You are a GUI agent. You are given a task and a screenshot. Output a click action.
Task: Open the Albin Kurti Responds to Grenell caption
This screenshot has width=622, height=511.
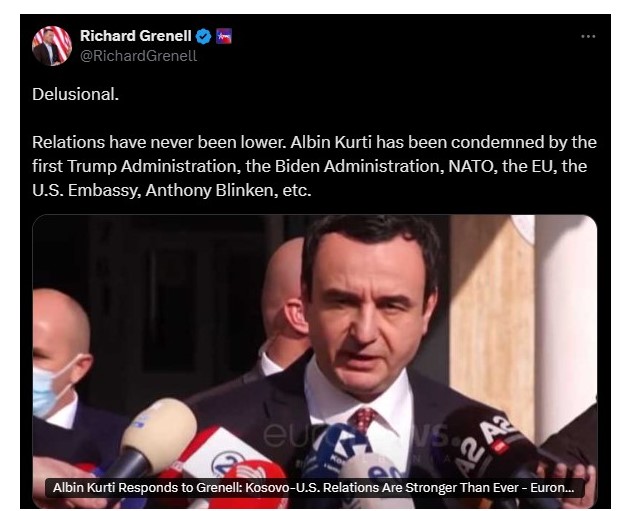click(x=313, y=488)
